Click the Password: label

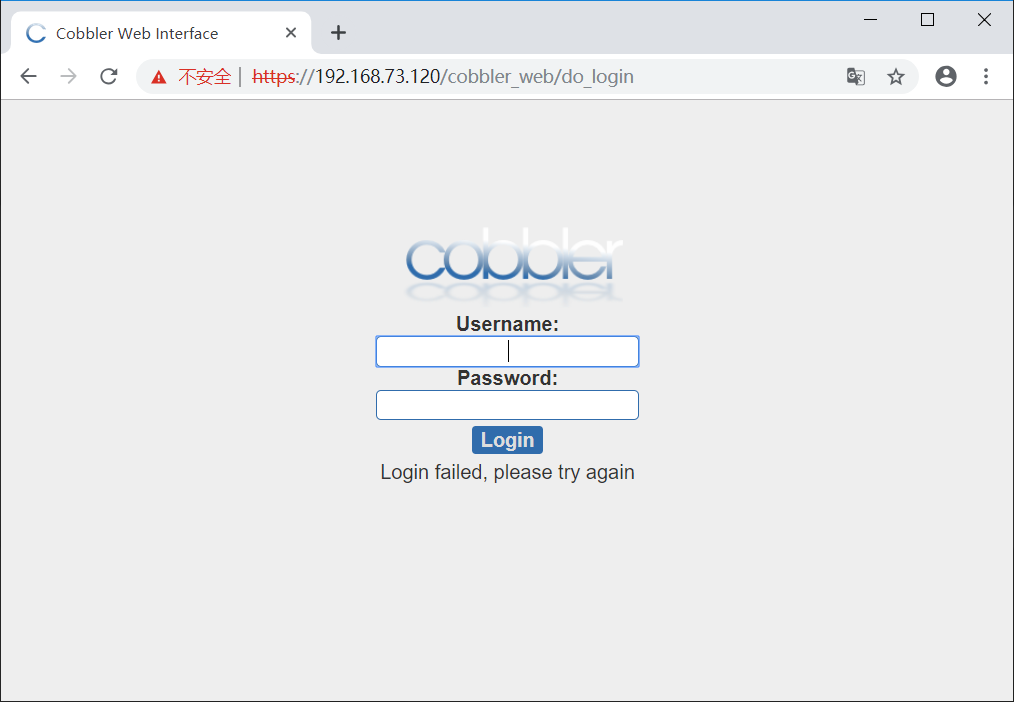click(508, 378)
